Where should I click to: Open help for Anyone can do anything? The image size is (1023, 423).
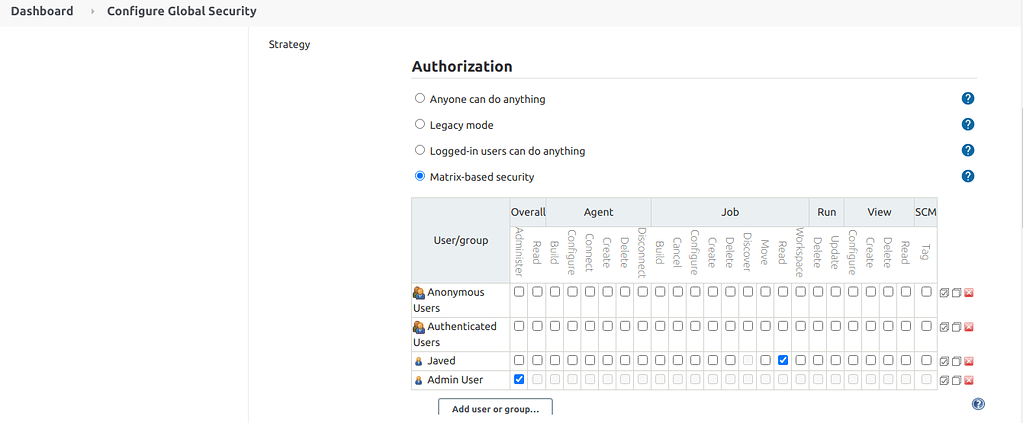[968, 99]
